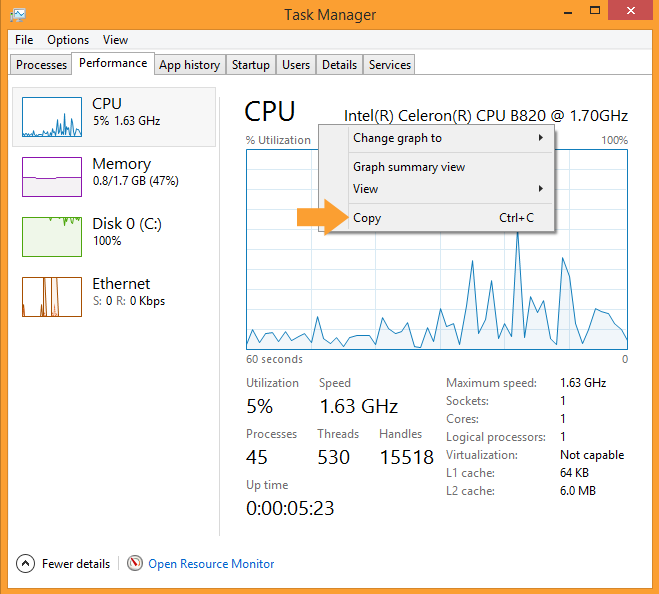Viewport: 659px width, 594px height.
Task: Switch to the Startup tab
Action: pyautogui.click(x=251, y=65)
